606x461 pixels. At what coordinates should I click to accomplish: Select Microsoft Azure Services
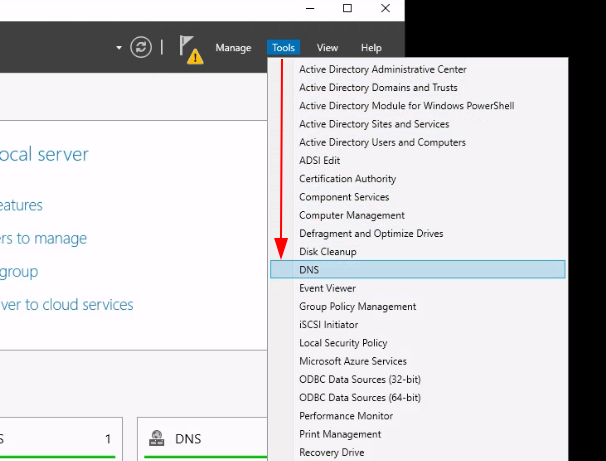pyautogui.click(x=418, y=361)
